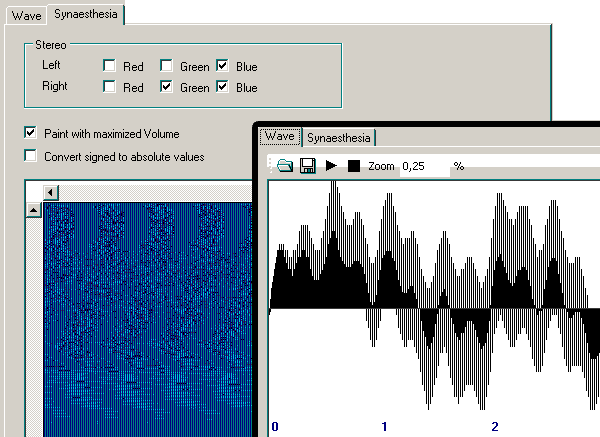Click the up scroll arrow beside the image
The image size is (600, 437).
click(x=34, y=210)
